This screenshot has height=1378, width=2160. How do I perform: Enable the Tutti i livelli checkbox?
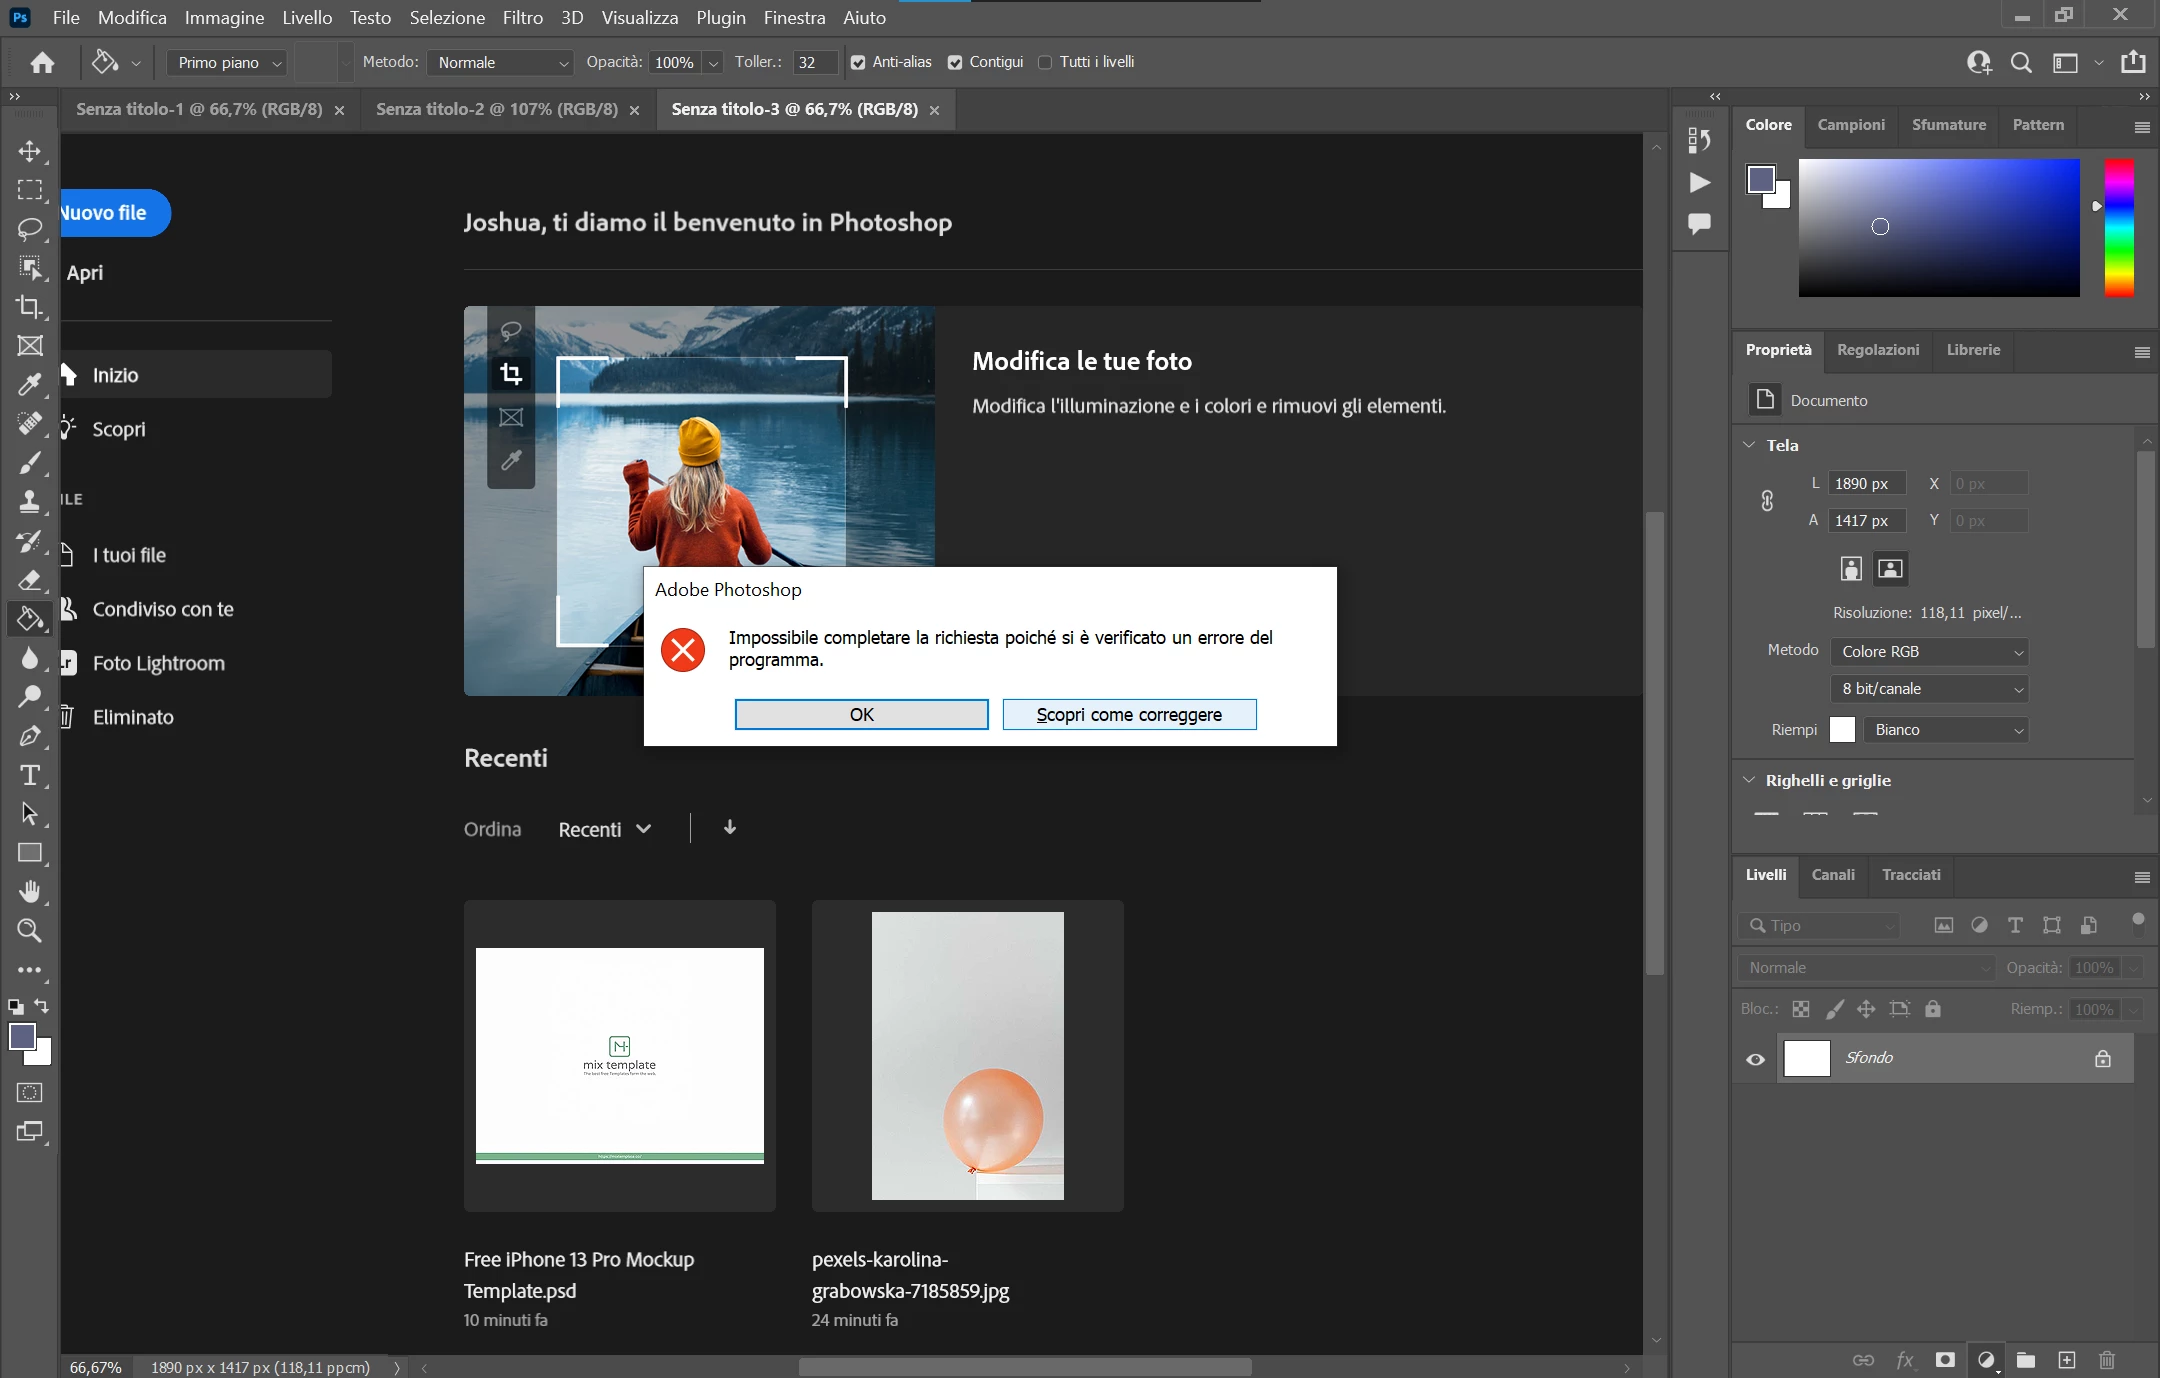(x=1045, y=63)
